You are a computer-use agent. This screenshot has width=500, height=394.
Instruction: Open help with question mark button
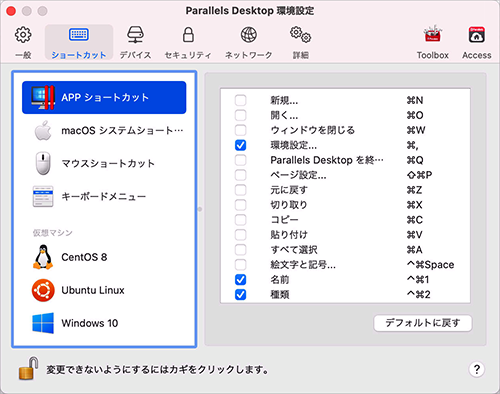pos(477,369)
